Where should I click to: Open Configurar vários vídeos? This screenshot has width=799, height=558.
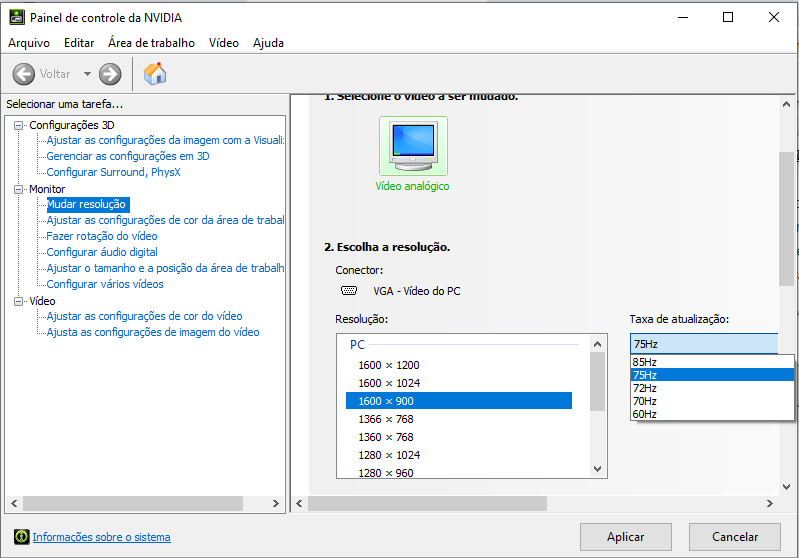point(105,284)
